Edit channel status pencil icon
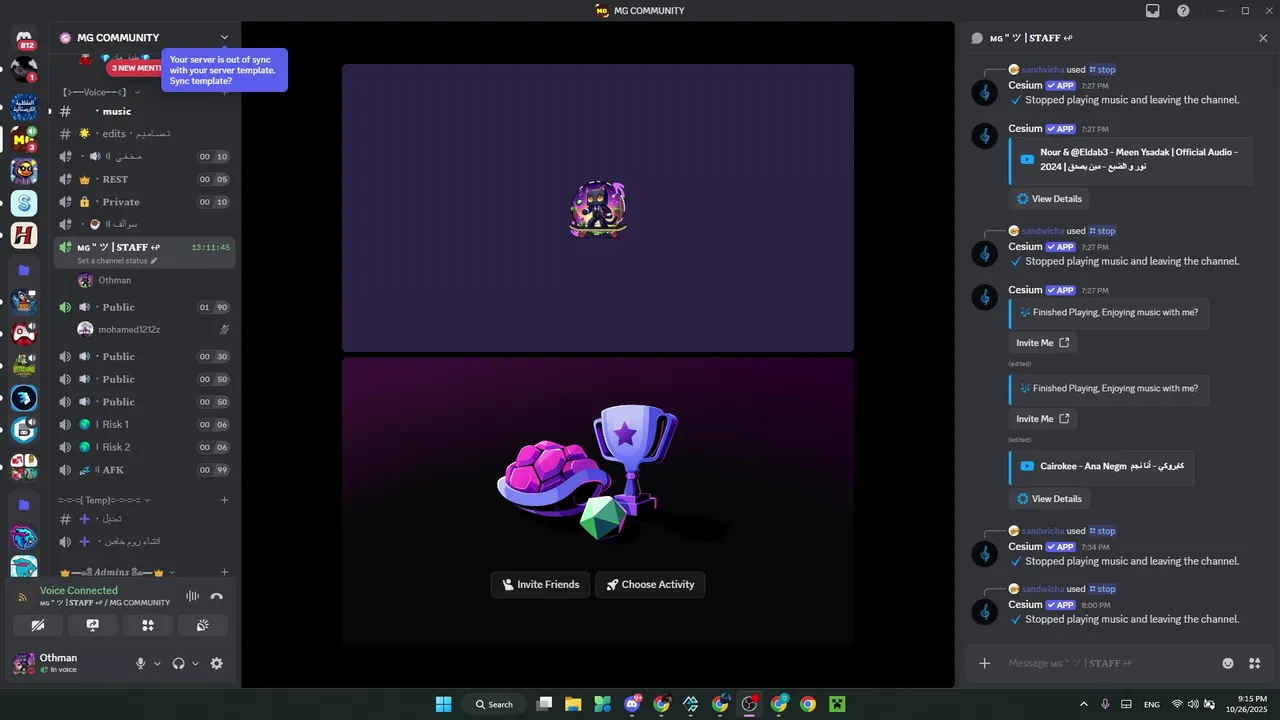1280x720 pixels. coord(154,261)
